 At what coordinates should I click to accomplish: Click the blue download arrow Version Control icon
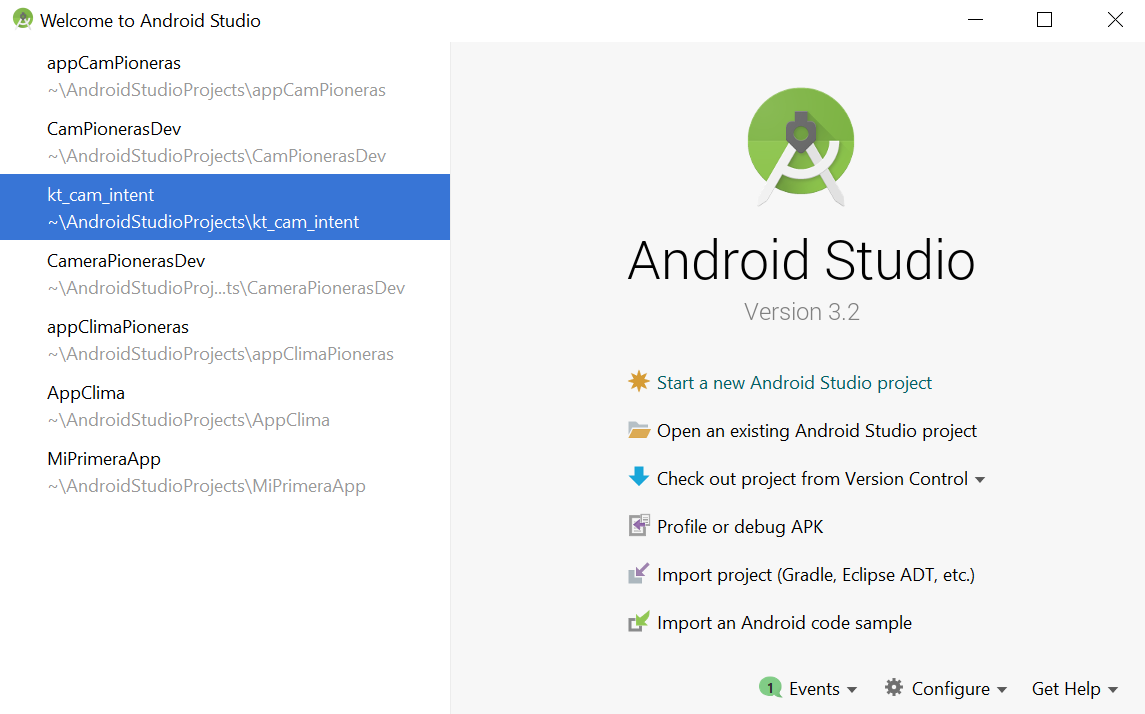pos(638,477)
